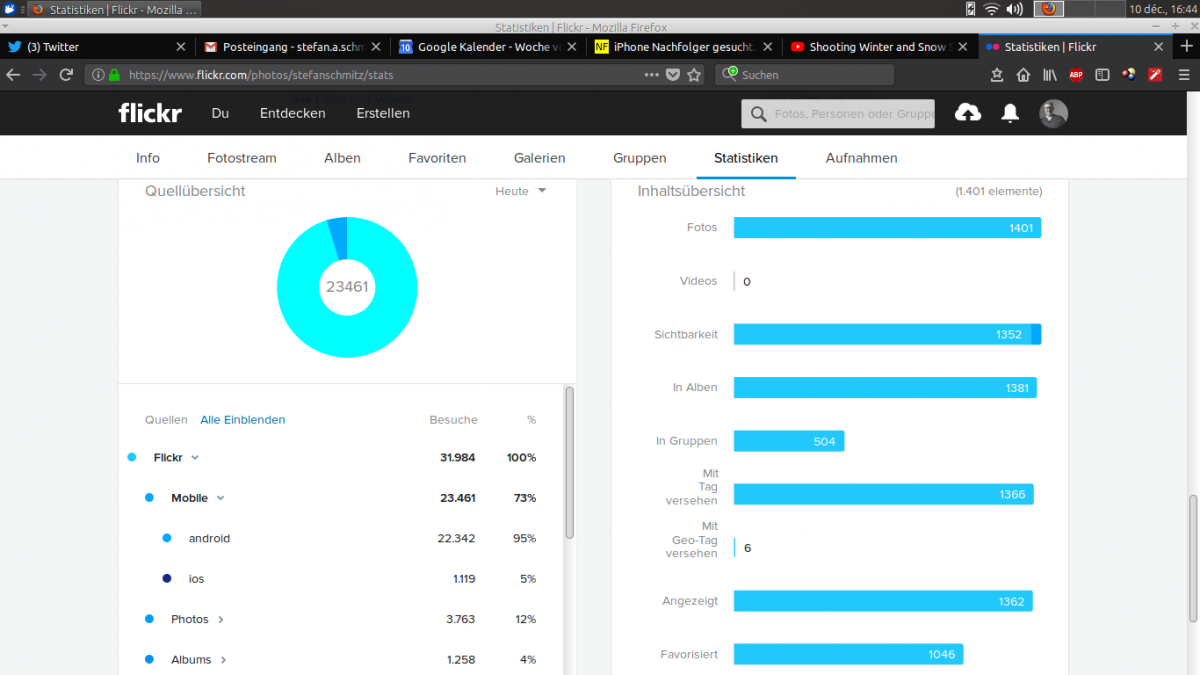Open the user profile avatar

(1054, 113)
